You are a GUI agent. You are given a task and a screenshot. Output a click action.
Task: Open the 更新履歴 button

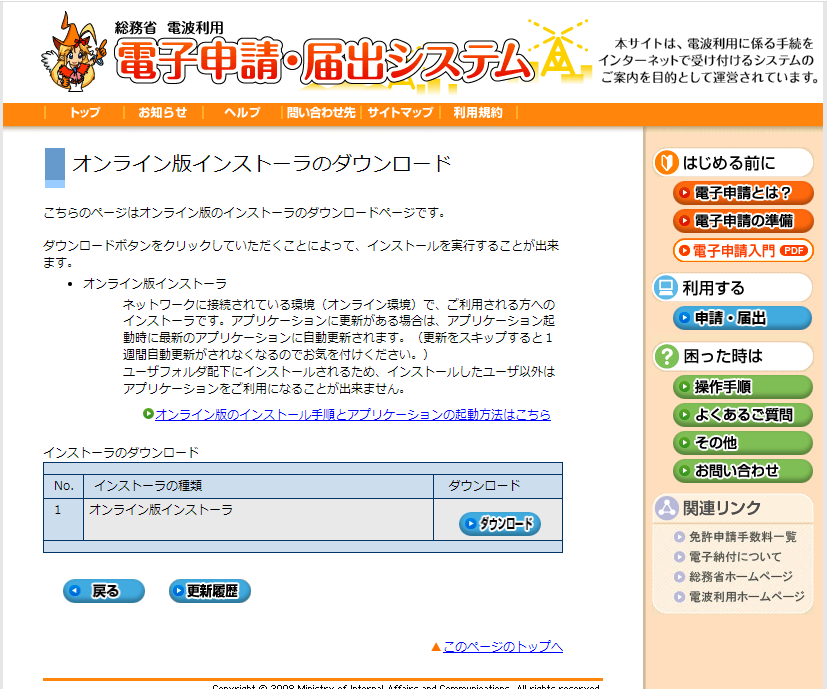210,591
